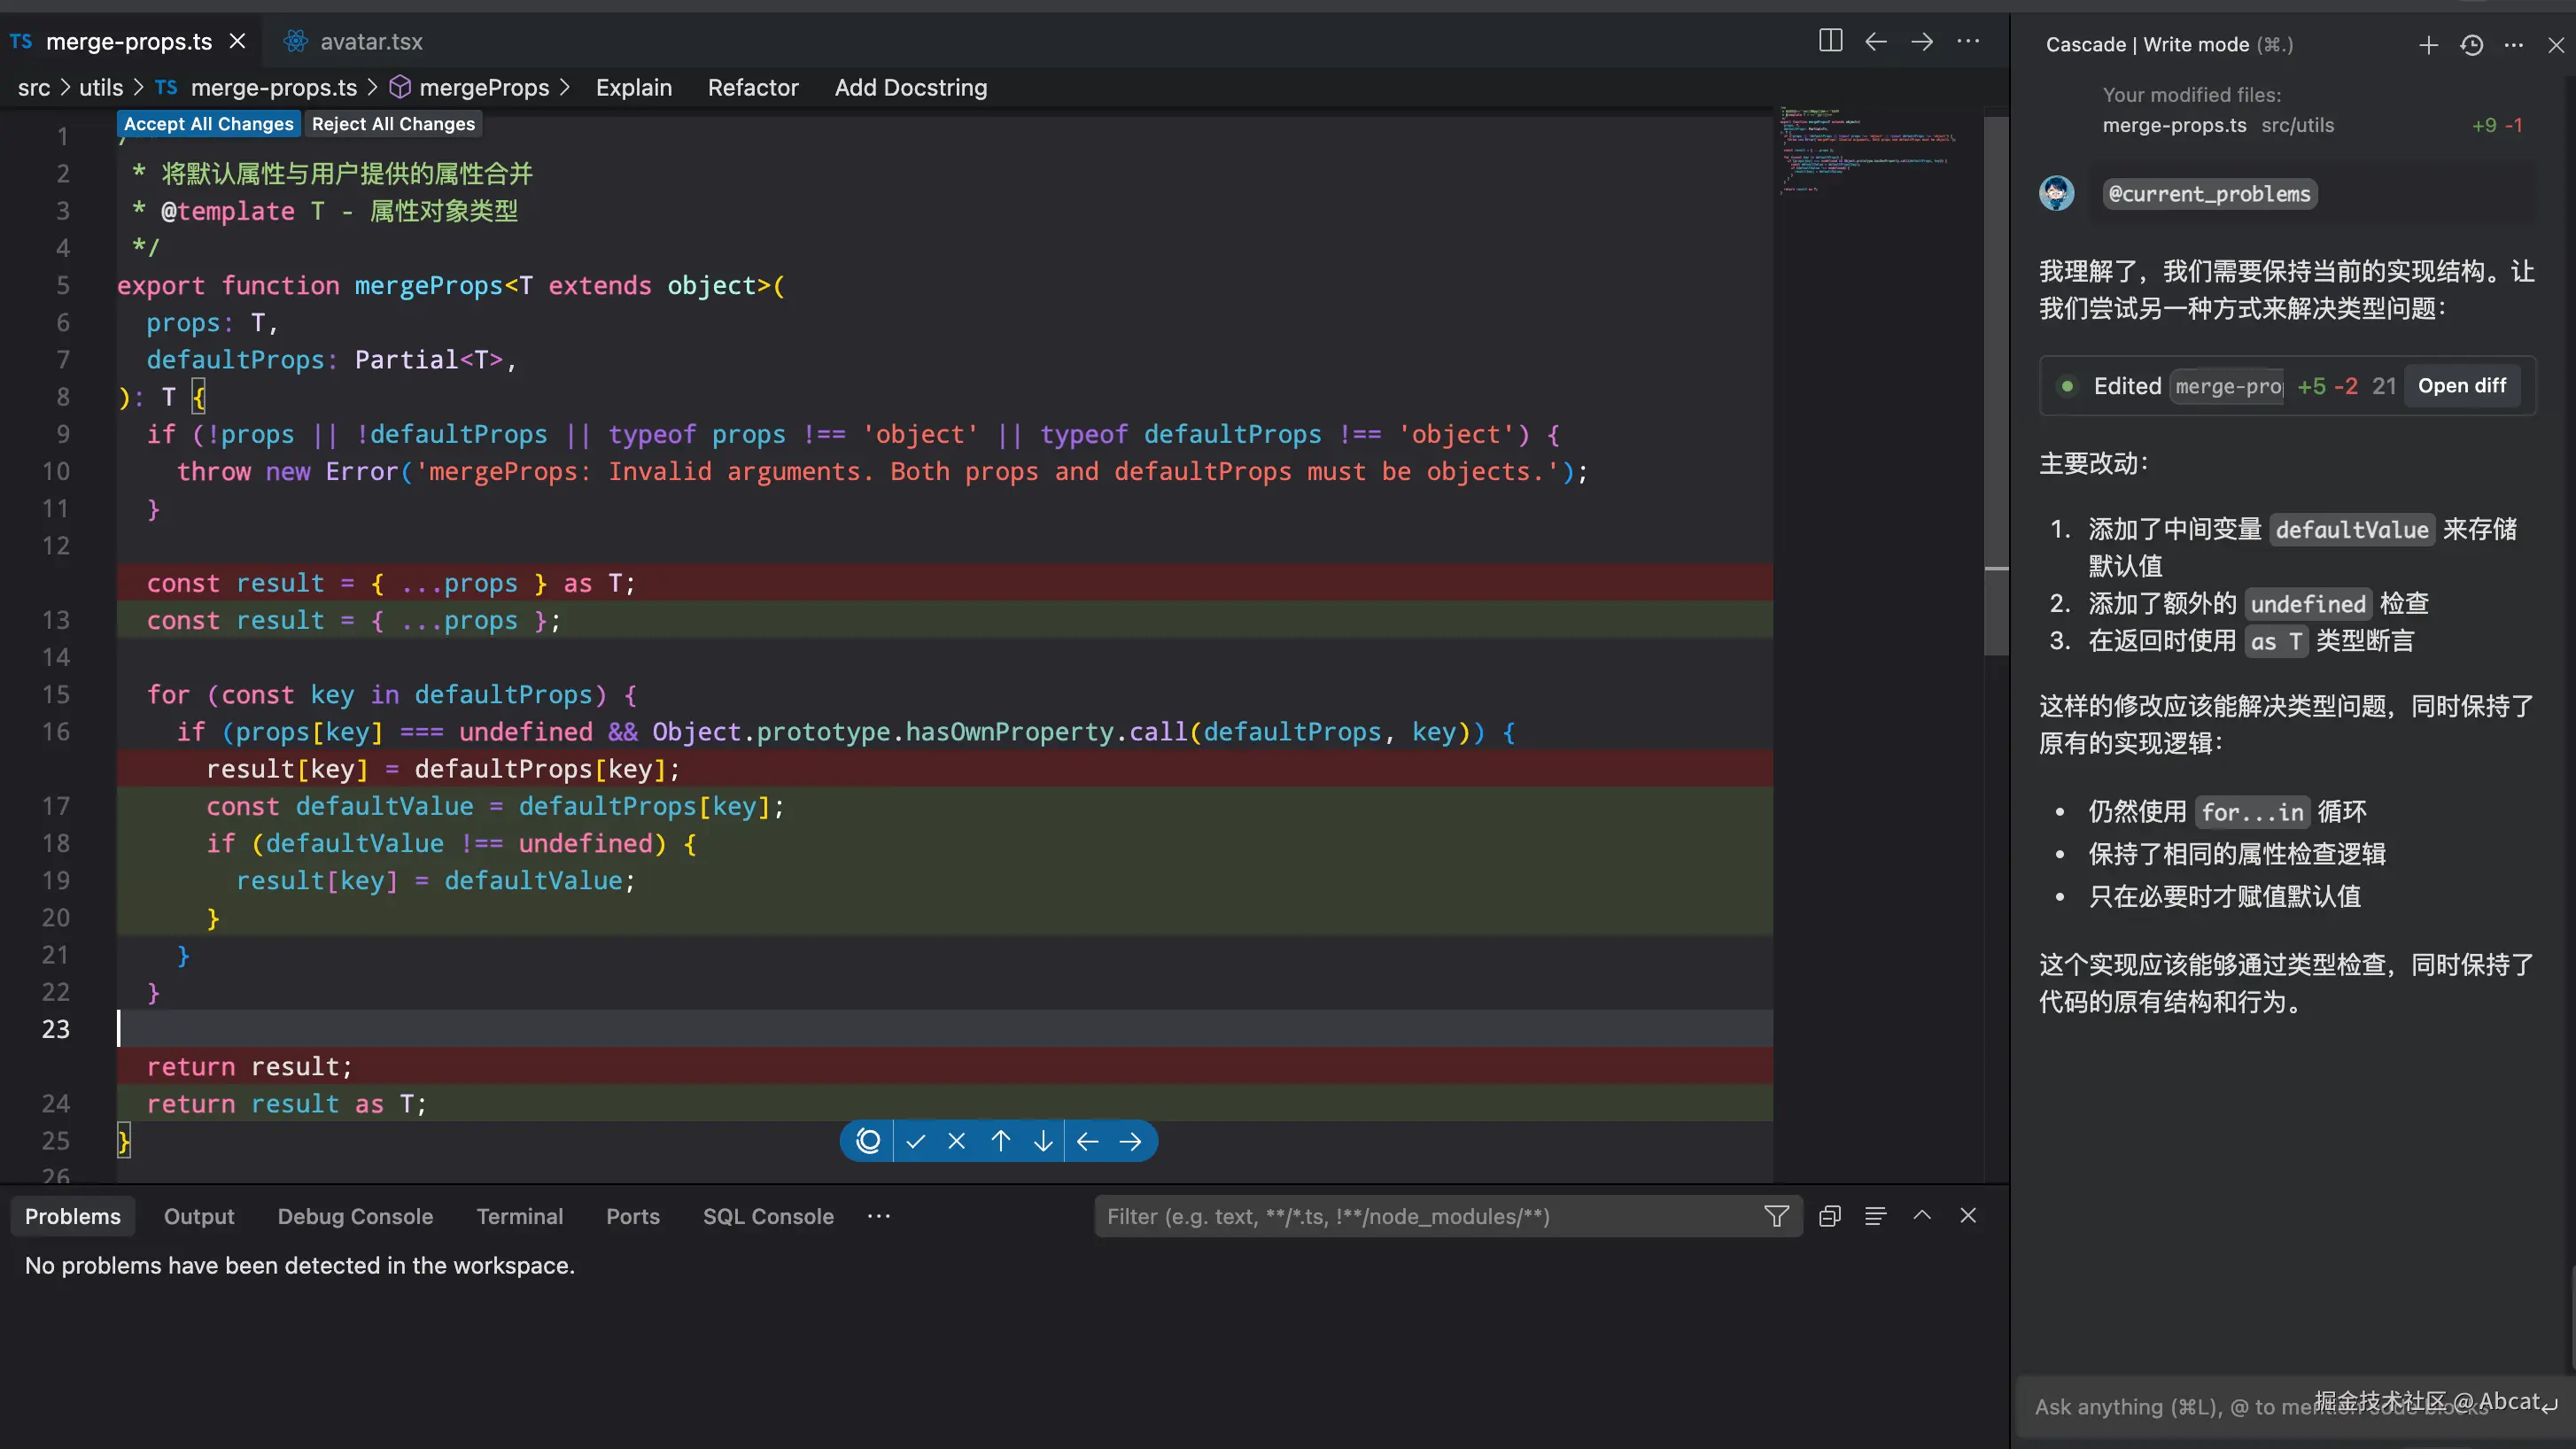Image resolution: width=2576 pixels, height=1449 pixels.
Task: Expand the mergeProps breadcrumb symbol
Action: pos(484,88)
